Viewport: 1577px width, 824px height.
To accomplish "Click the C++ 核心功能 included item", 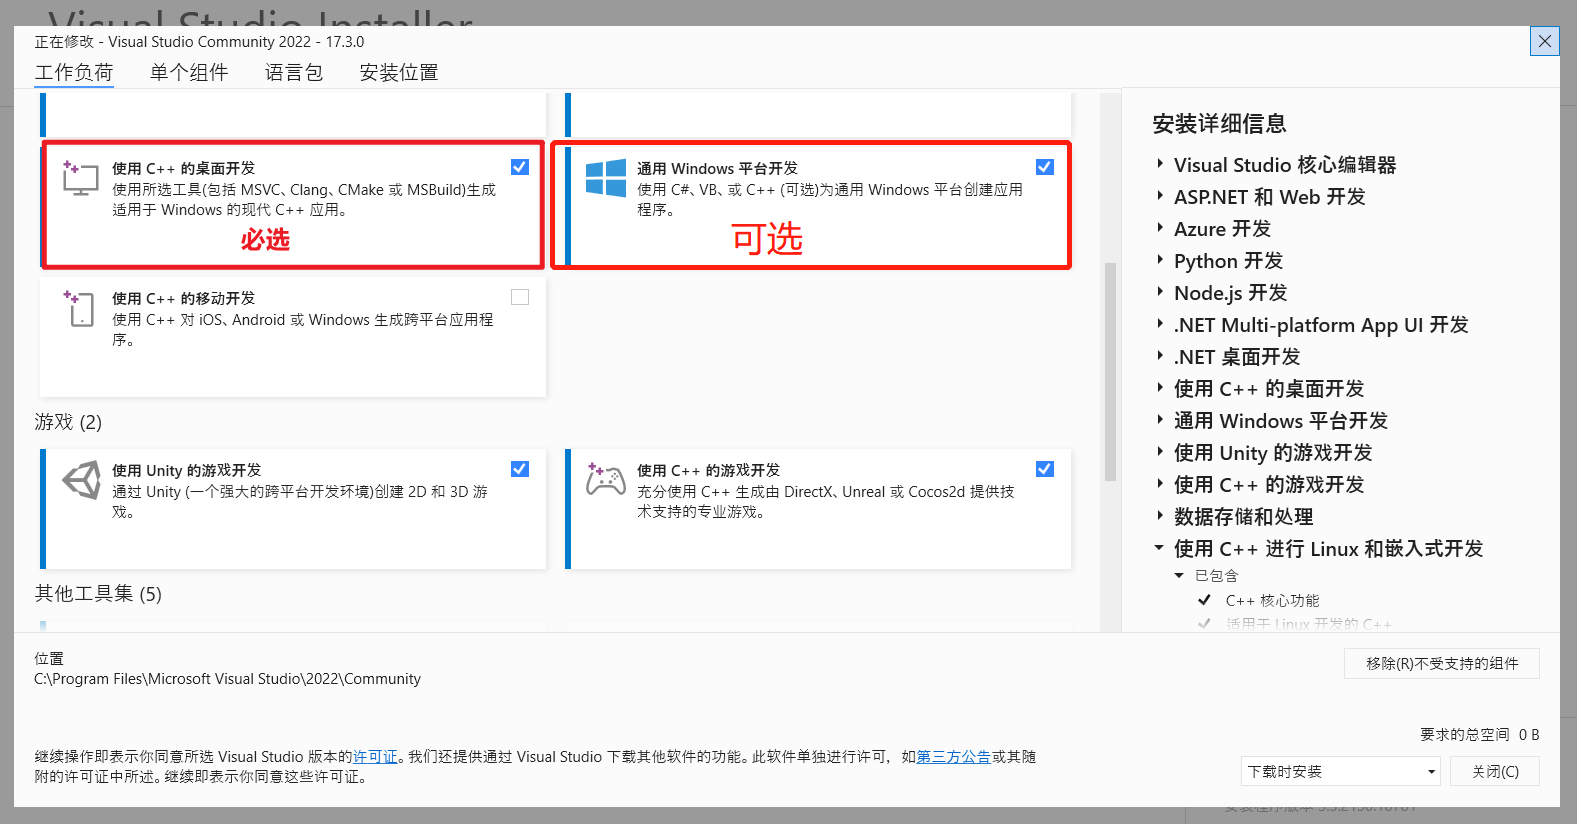I will (x=1272, y=600).
